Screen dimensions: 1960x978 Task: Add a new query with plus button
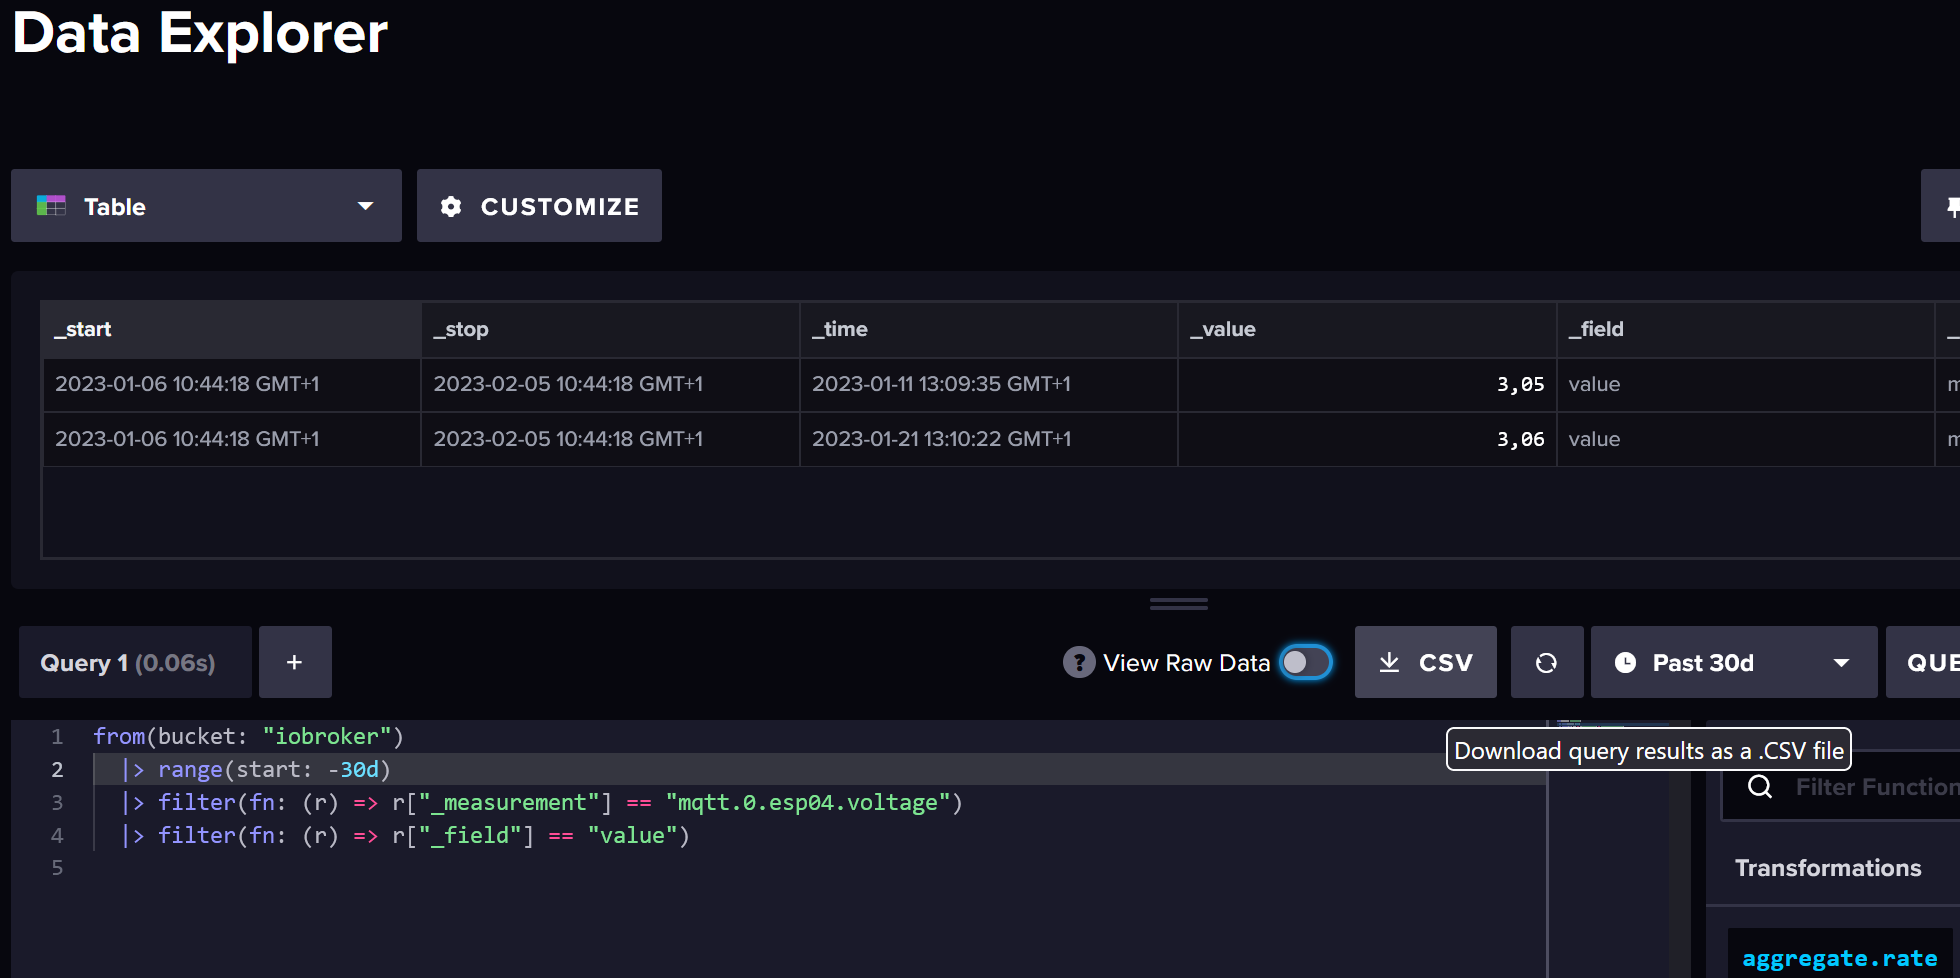coord(295,662)
